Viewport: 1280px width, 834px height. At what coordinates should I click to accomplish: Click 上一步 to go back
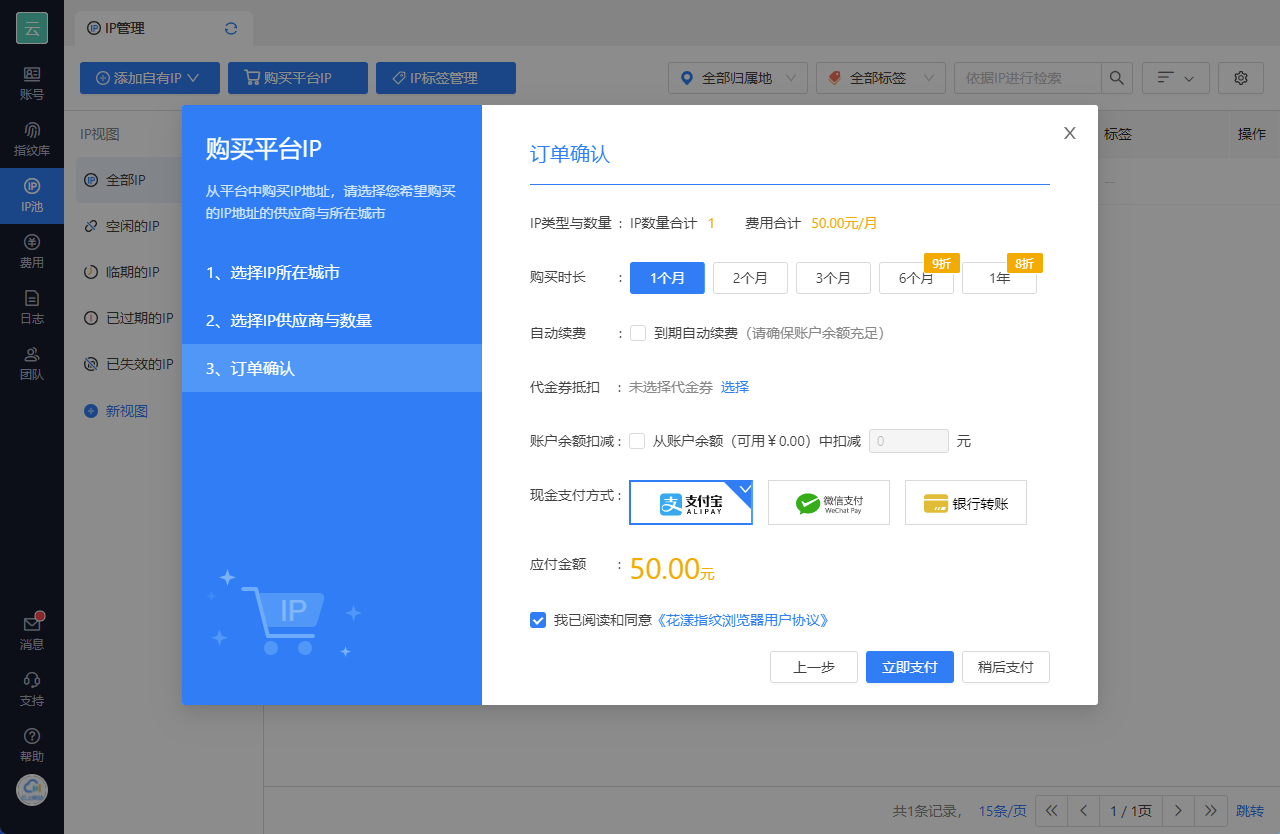tap(814, 667)
